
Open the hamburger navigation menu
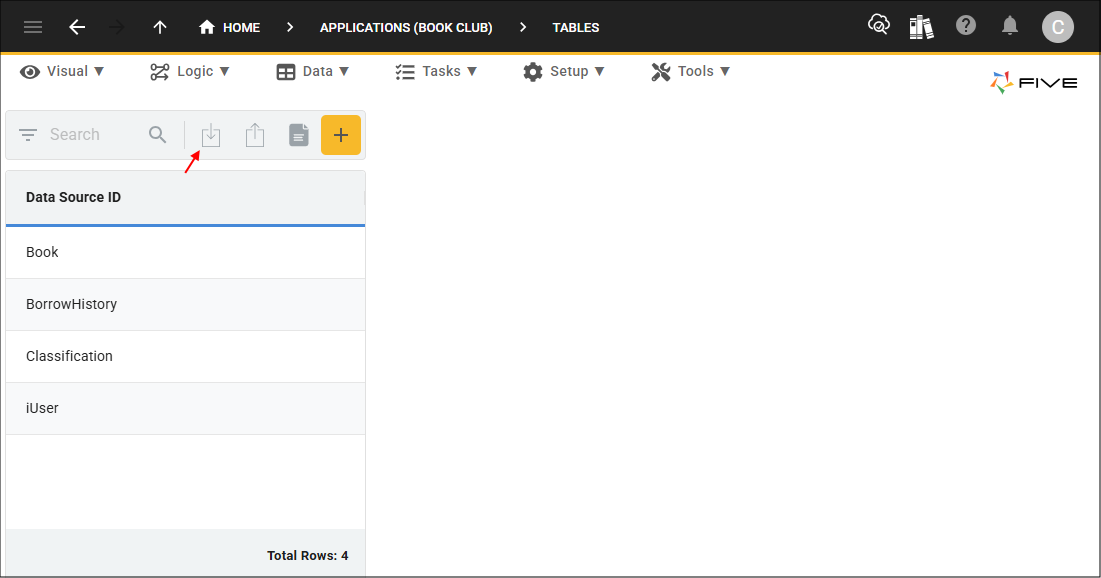[33, 27]
